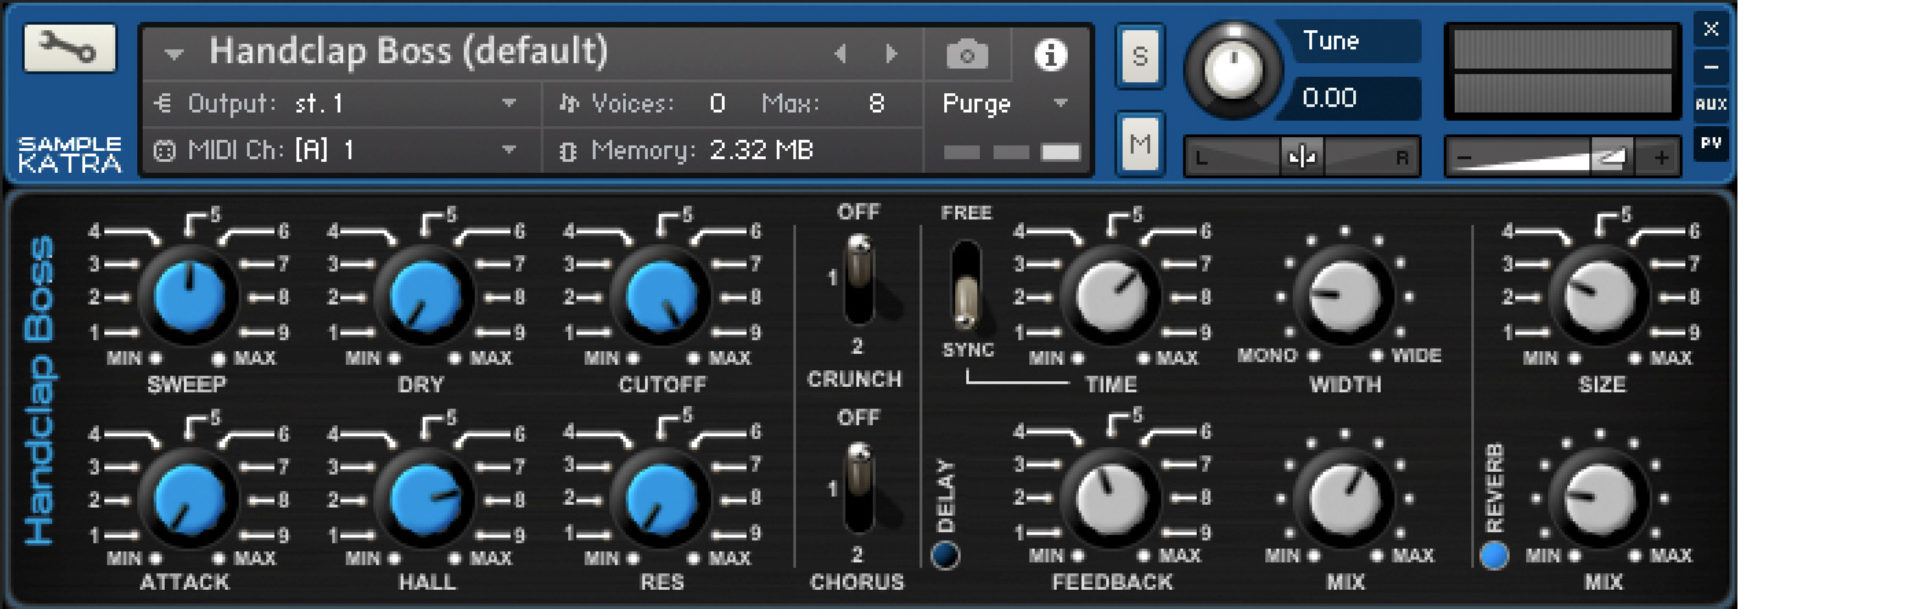Click the Handclap Boss (default) title
The image size is (1920, 609).
pos(408,51)
